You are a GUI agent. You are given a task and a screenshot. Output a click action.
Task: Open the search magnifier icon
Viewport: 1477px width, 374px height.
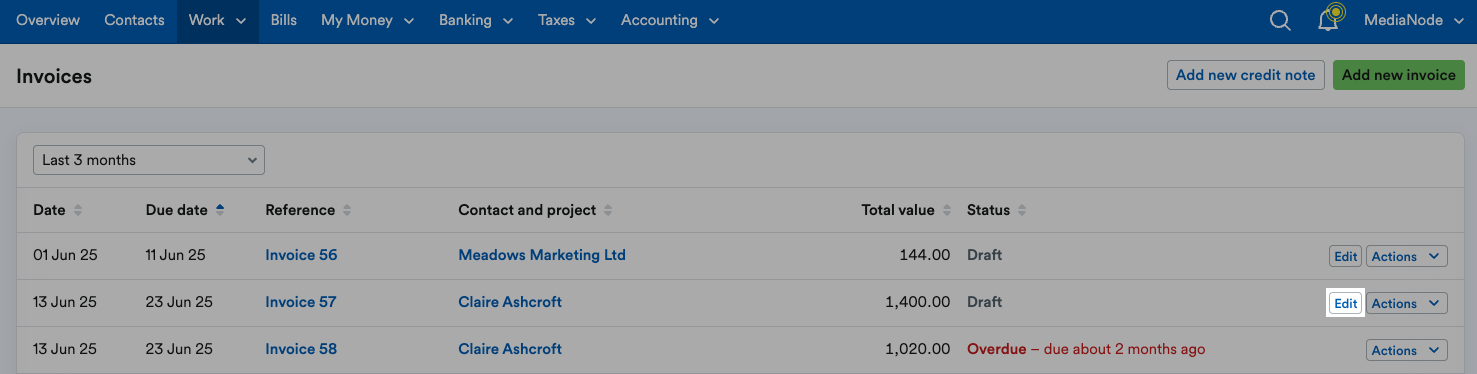[1280, 20]
